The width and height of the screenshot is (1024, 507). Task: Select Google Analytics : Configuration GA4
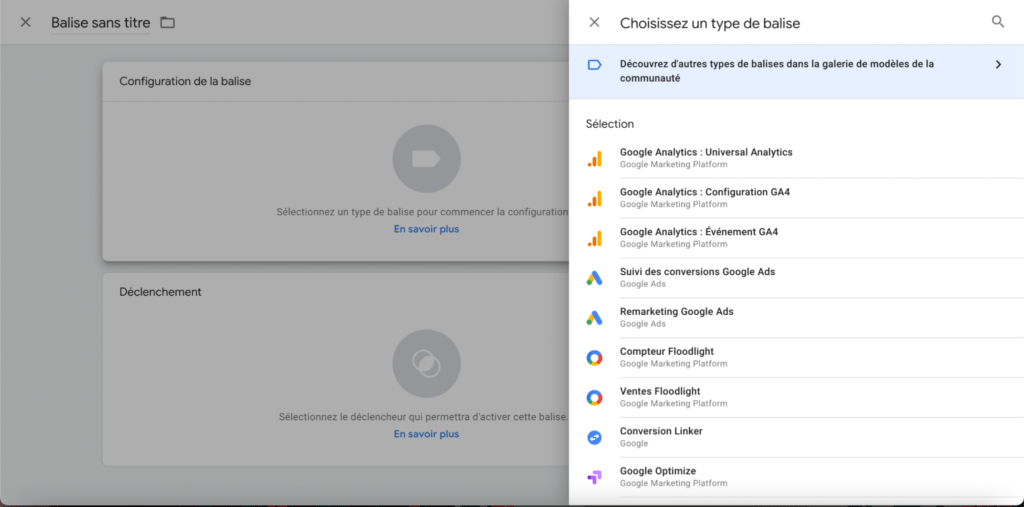(x=796, y=198)
